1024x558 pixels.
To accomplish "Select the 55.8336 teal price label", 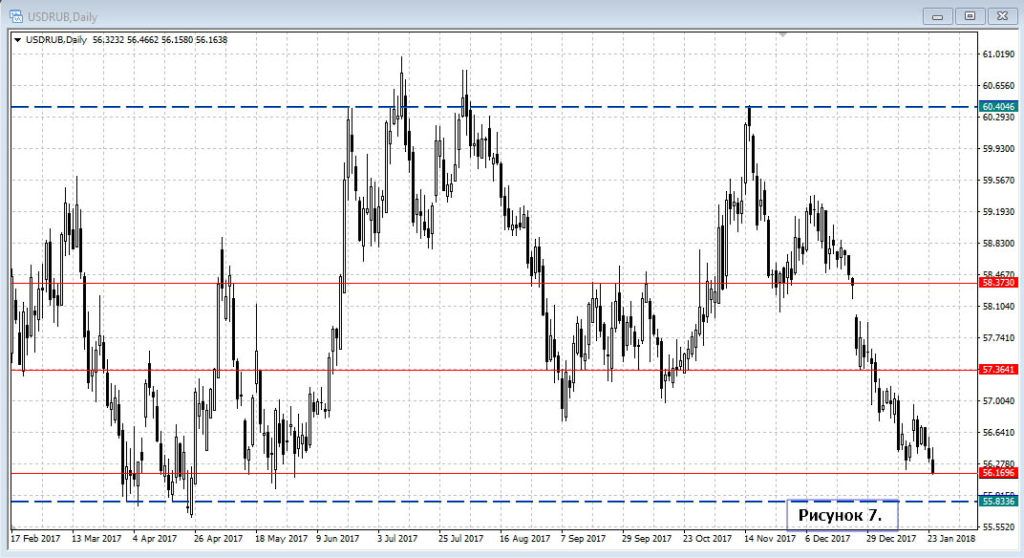I will click(998, 501).
